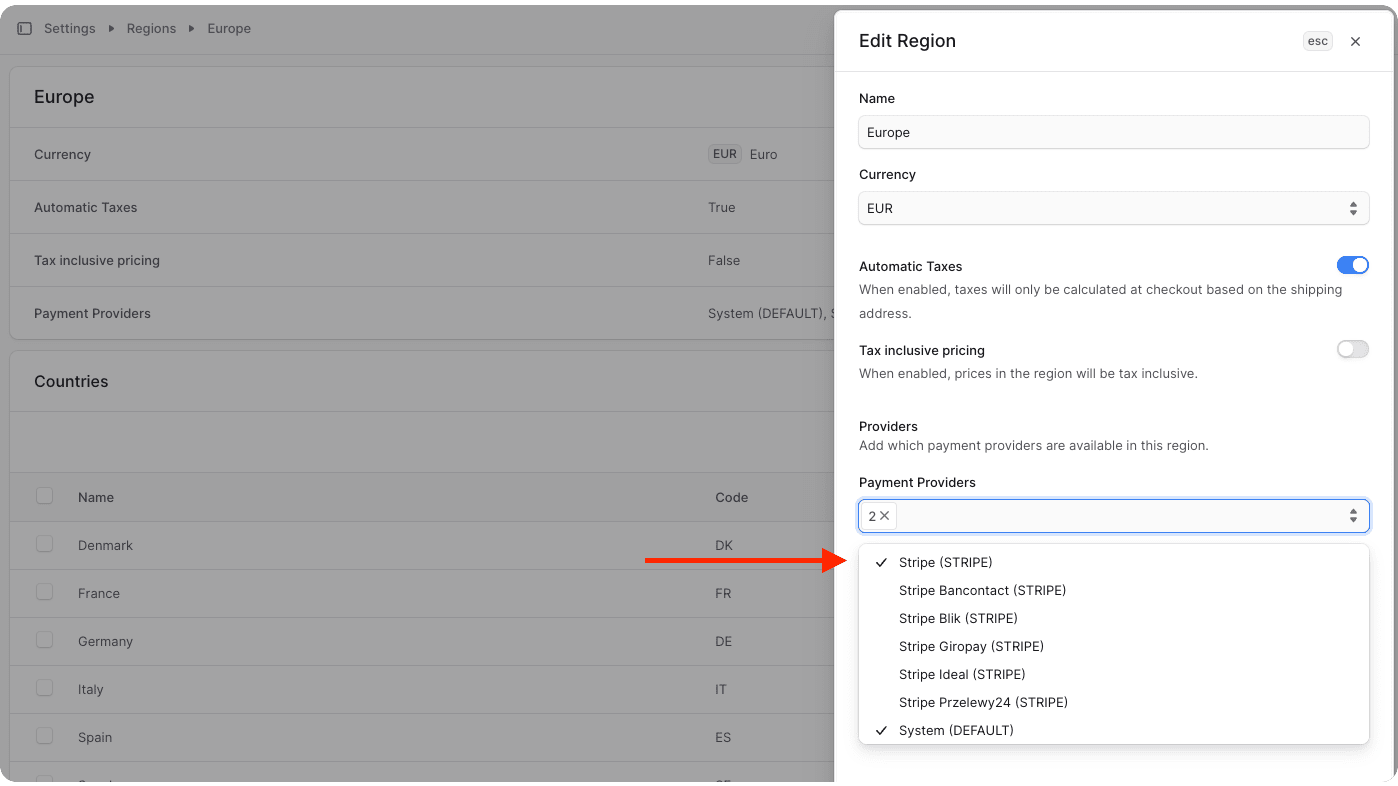The height and width of the screenshot is (786, 1398).
Task: Close the Edit Region panel with the X
Action: 1355,41
